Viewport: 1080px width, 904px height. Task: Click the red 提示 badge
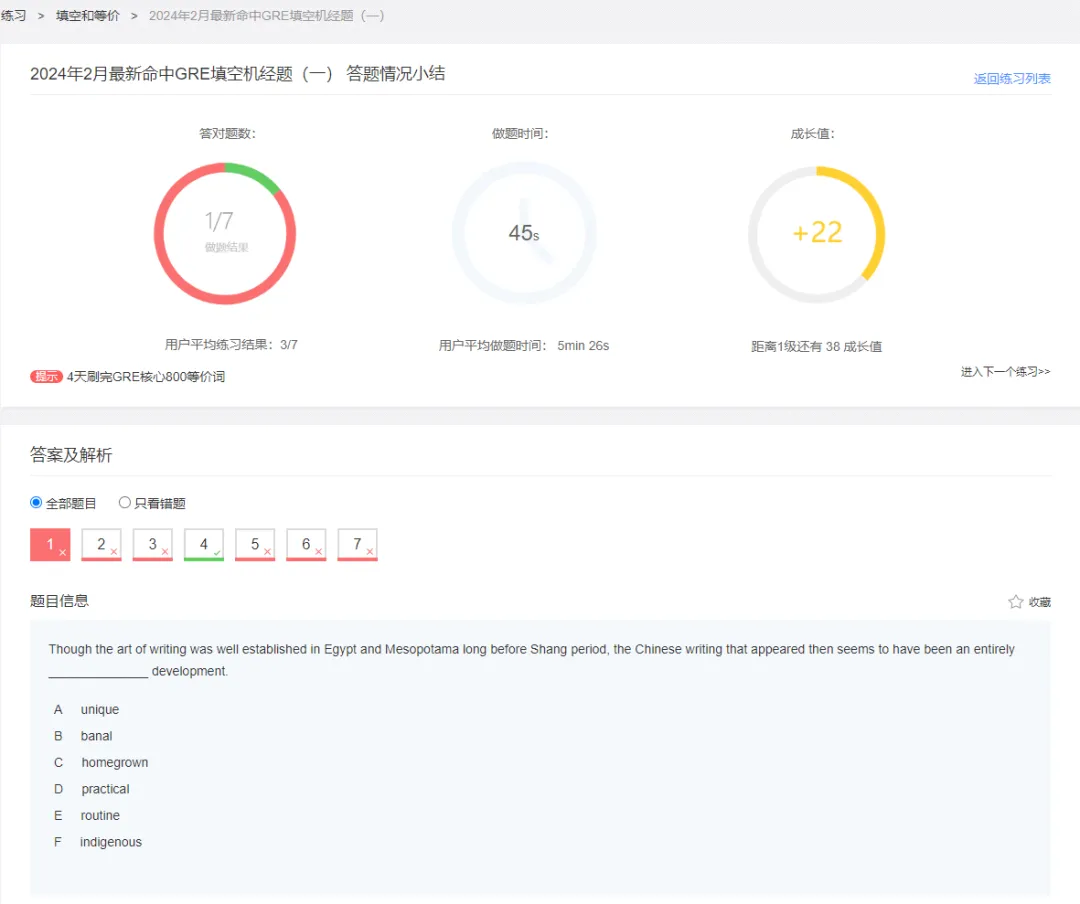point(46,377)
